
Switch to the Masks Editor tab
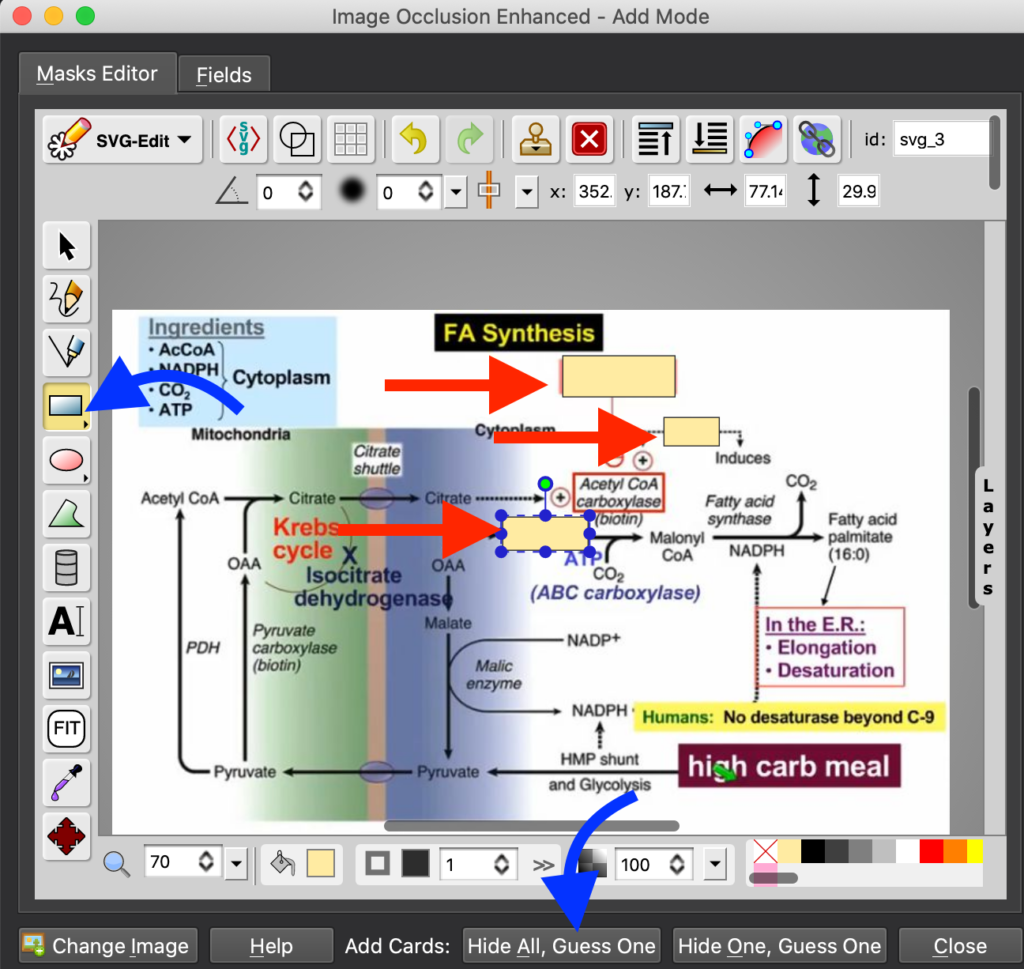pyautogui.click(x=98, y=74)
